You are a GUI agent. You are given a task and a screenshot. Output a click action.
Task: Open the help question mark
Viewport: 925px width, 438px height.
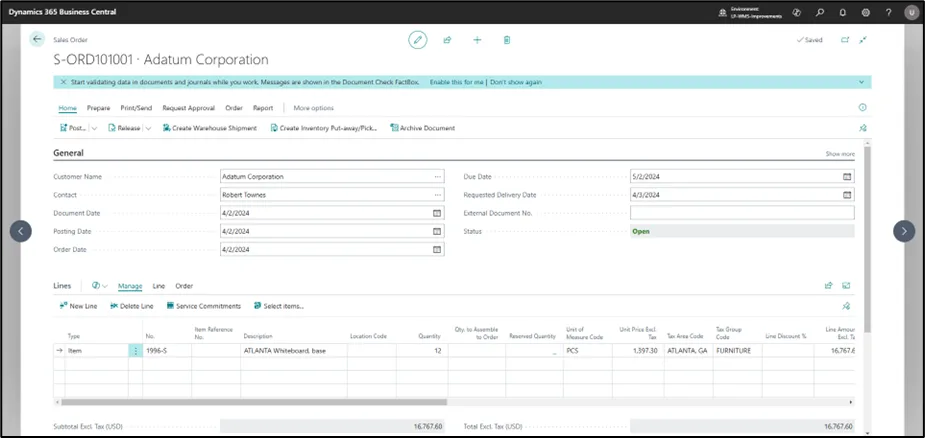(x=888, y=12)
